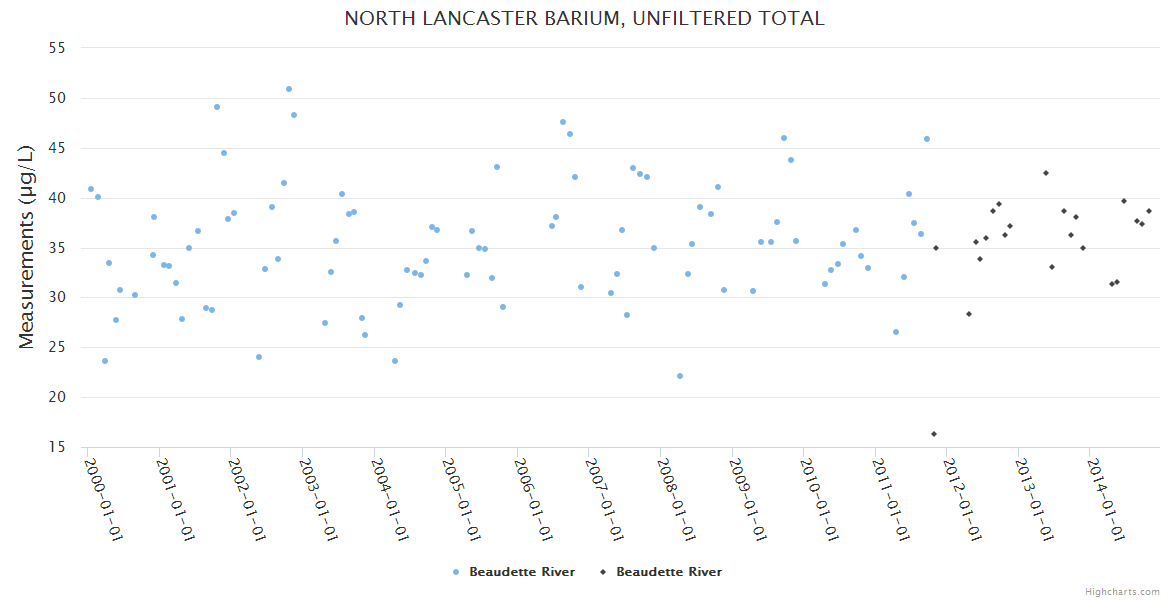1170x600 pixels.
Task: Click the black diamond near 28 in 2012
Action: [969, 314]
